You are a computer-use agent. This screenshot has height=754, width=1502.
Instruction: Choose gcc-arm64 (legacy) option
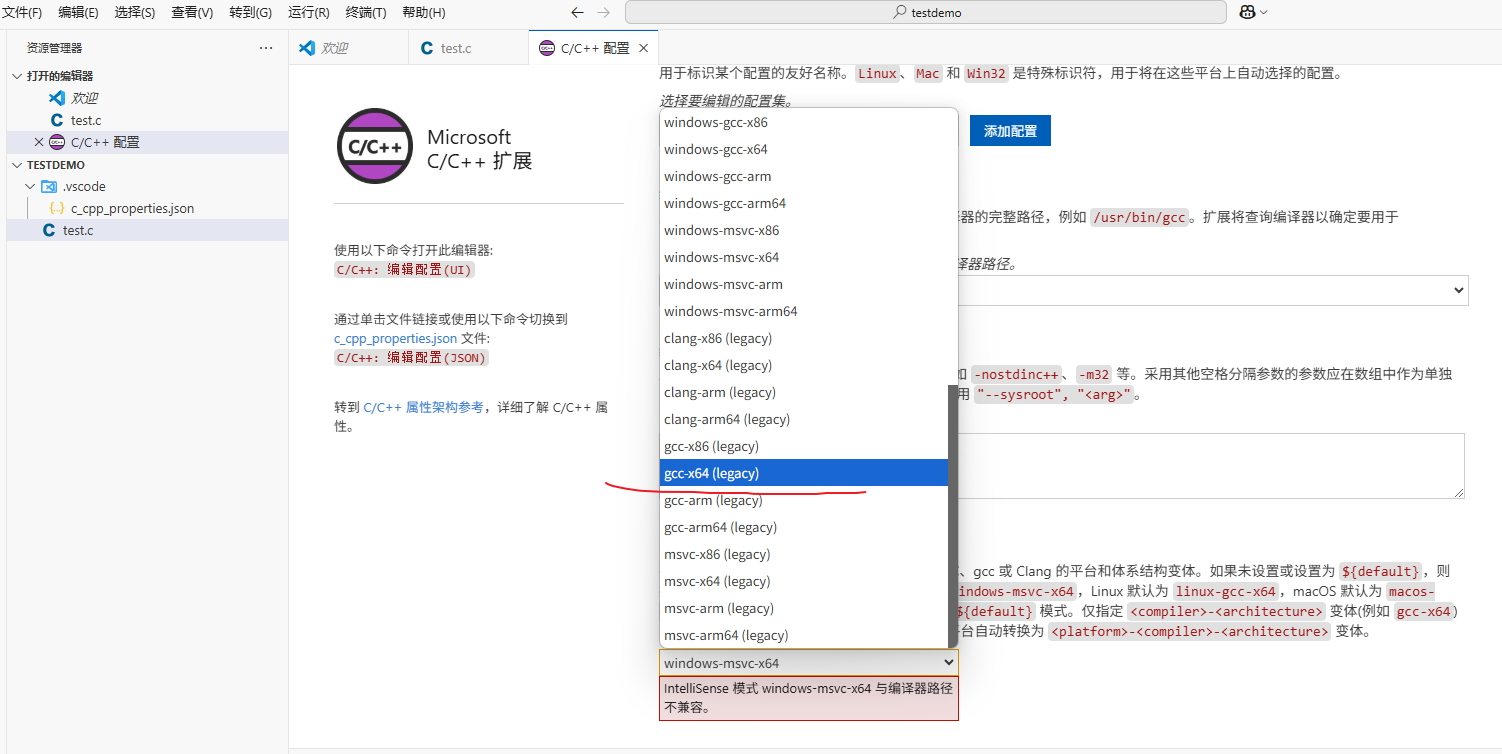pyautogui.click(x=804, y=527)
